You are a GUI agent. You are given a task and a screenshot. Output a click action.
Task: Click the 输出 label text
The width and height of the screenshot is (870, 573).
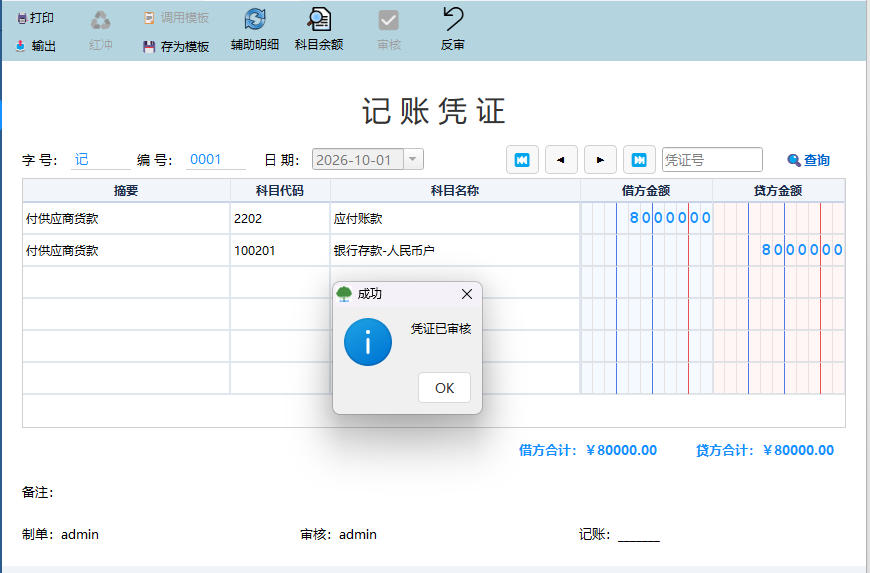click(x=43, y=46)
